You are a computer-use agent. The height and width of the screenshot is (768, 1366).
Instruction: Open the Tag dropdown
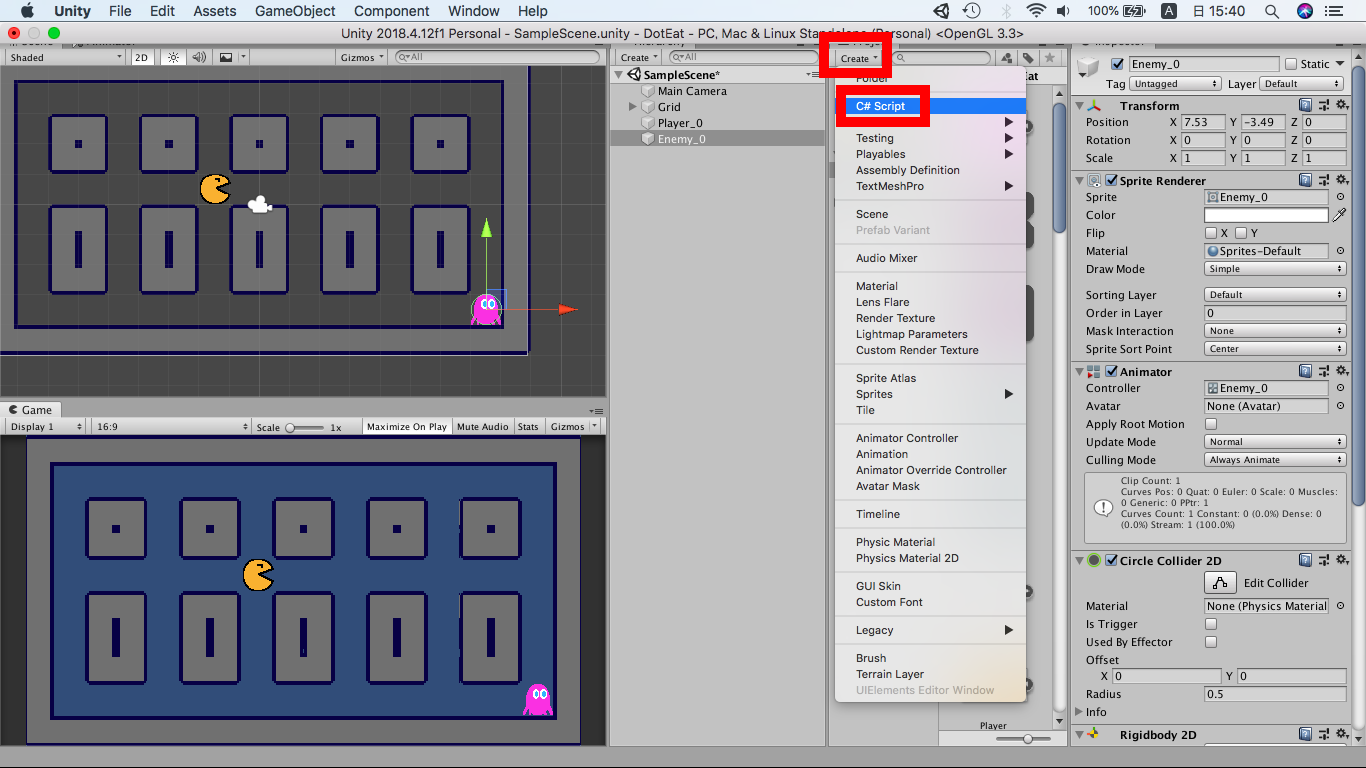[x=1175, y=84]
